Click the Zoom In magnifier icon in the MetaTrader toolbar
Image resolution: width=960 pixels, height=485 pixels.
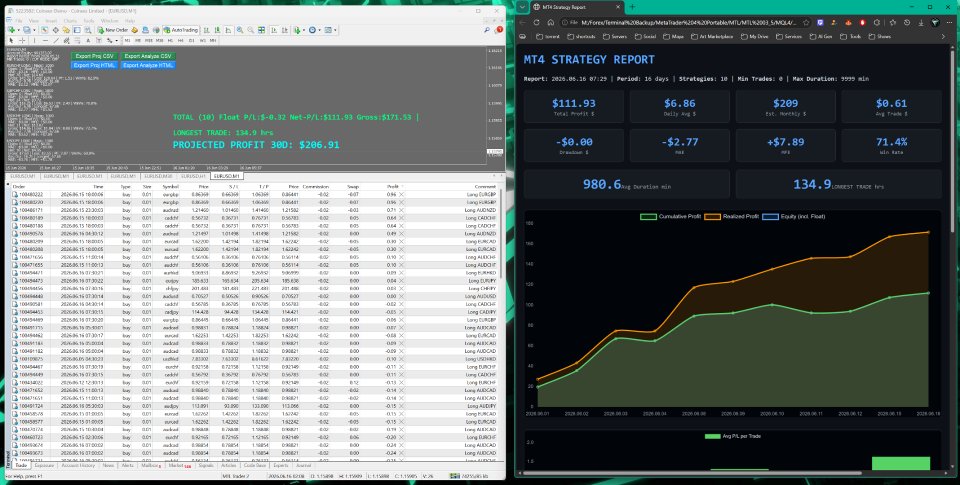240,30
